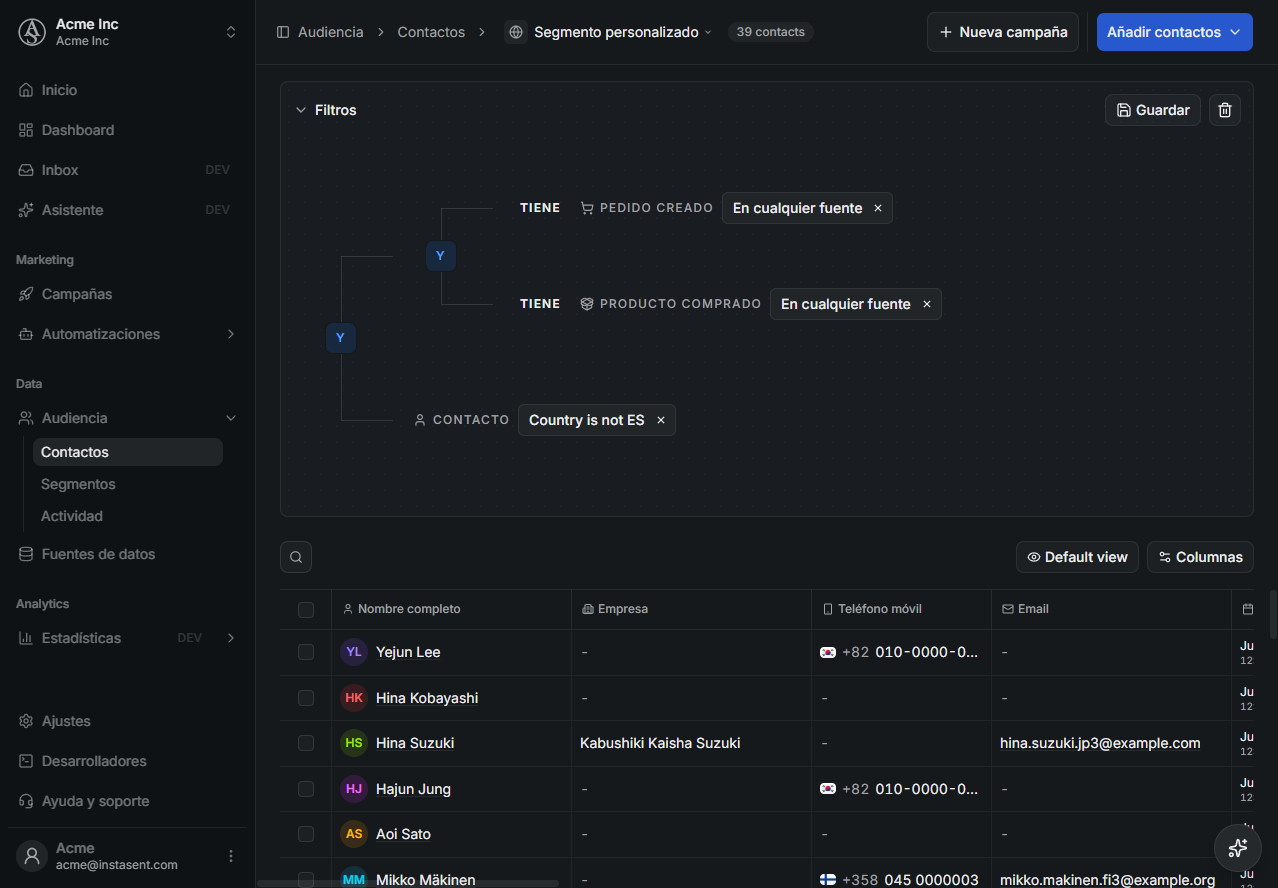Collapse the Filtros section chevron
1278x888 pixels.
pos(300,110)
